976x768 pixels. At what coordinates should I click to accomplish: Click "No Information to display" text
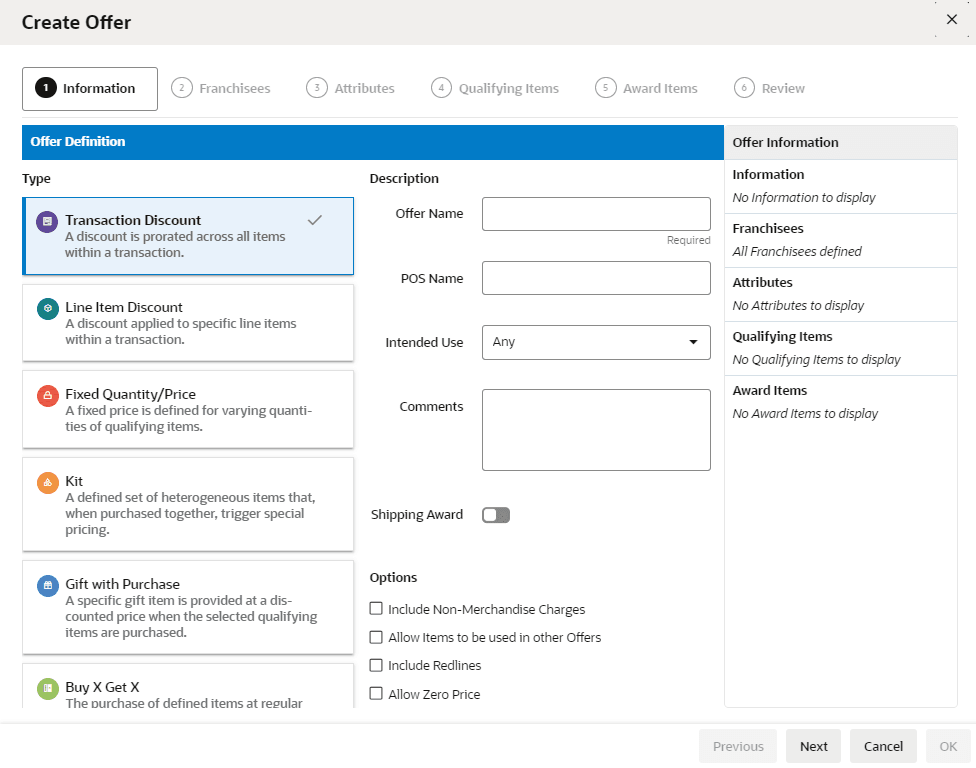[x=804, y=198]
